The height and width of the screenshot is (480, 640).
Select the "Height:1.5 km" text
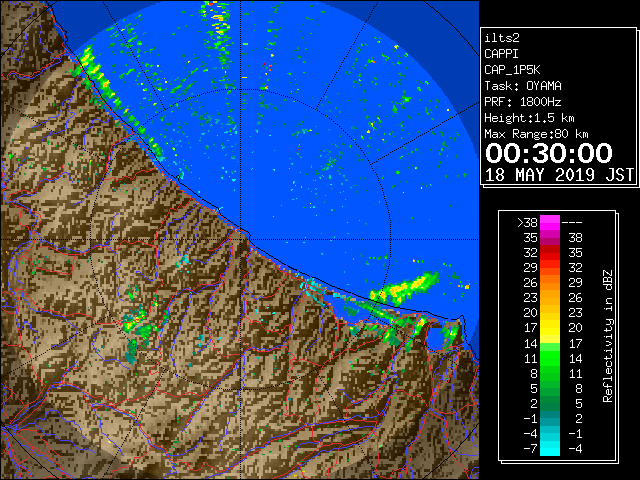click(x=529, y=118)
